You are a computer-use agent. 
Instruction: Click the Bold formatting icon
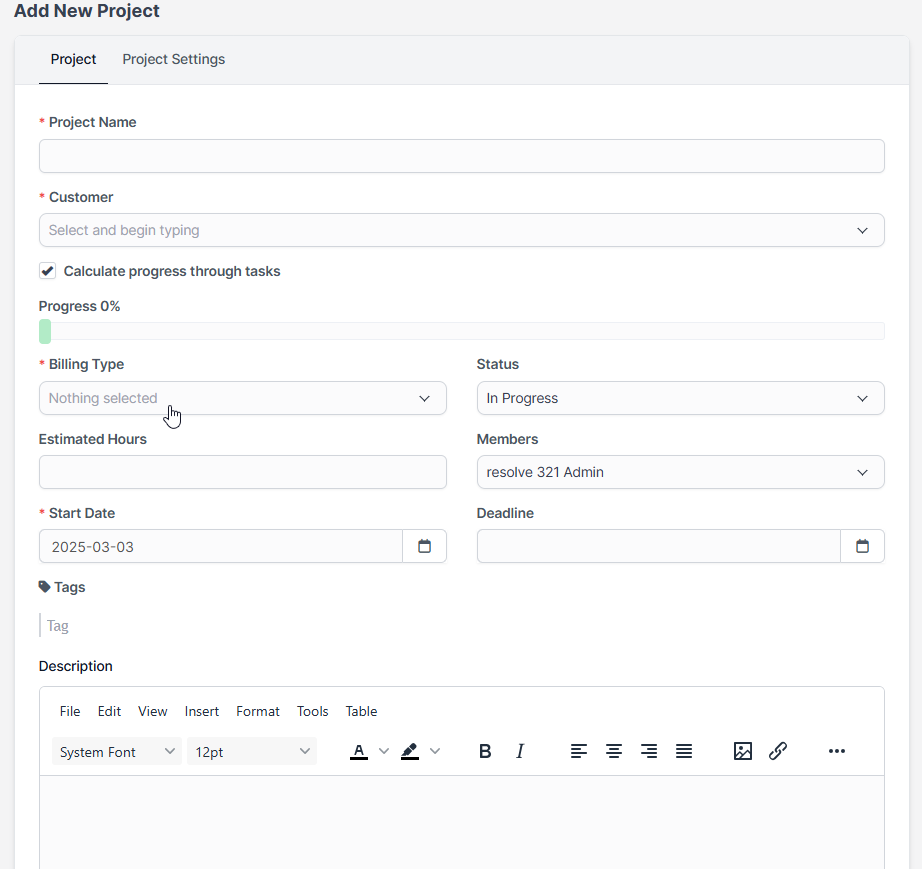(485, 751)
